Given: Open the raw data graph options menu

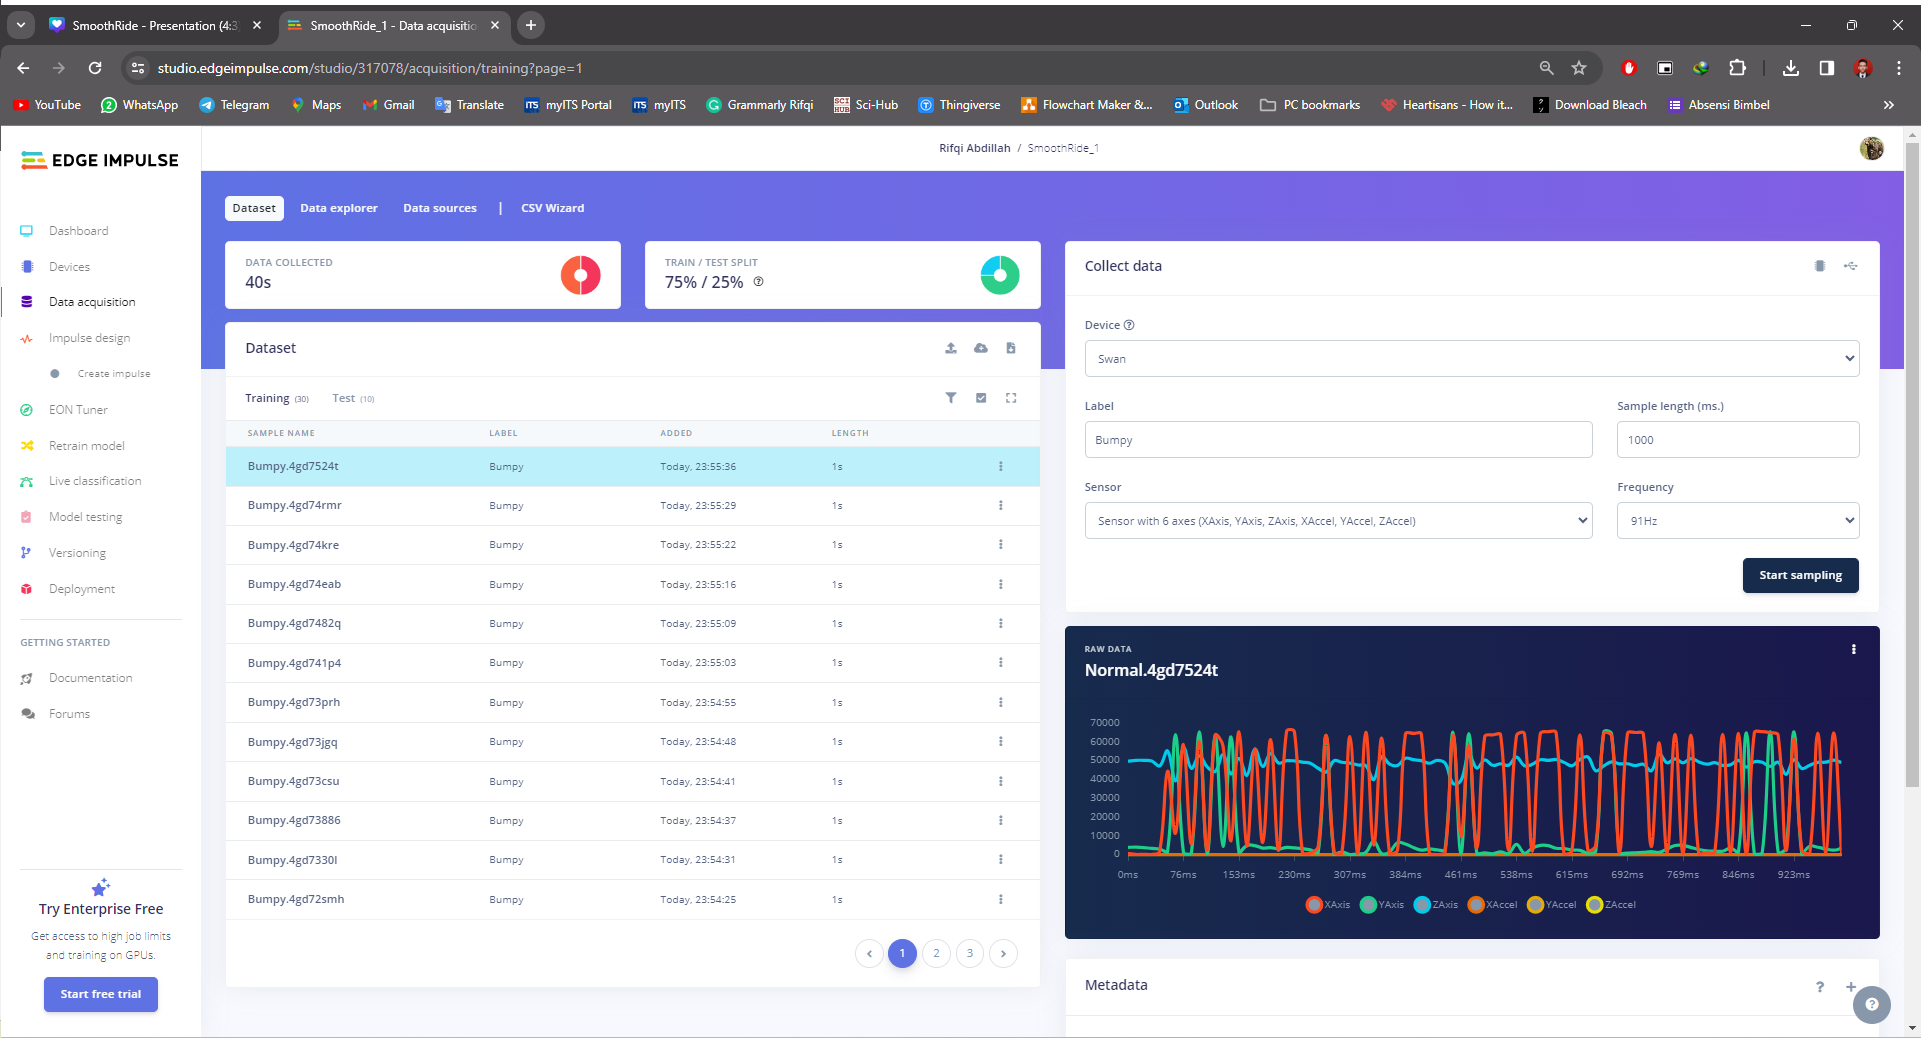Looking at the screenshot, I should pos(1853,649).
